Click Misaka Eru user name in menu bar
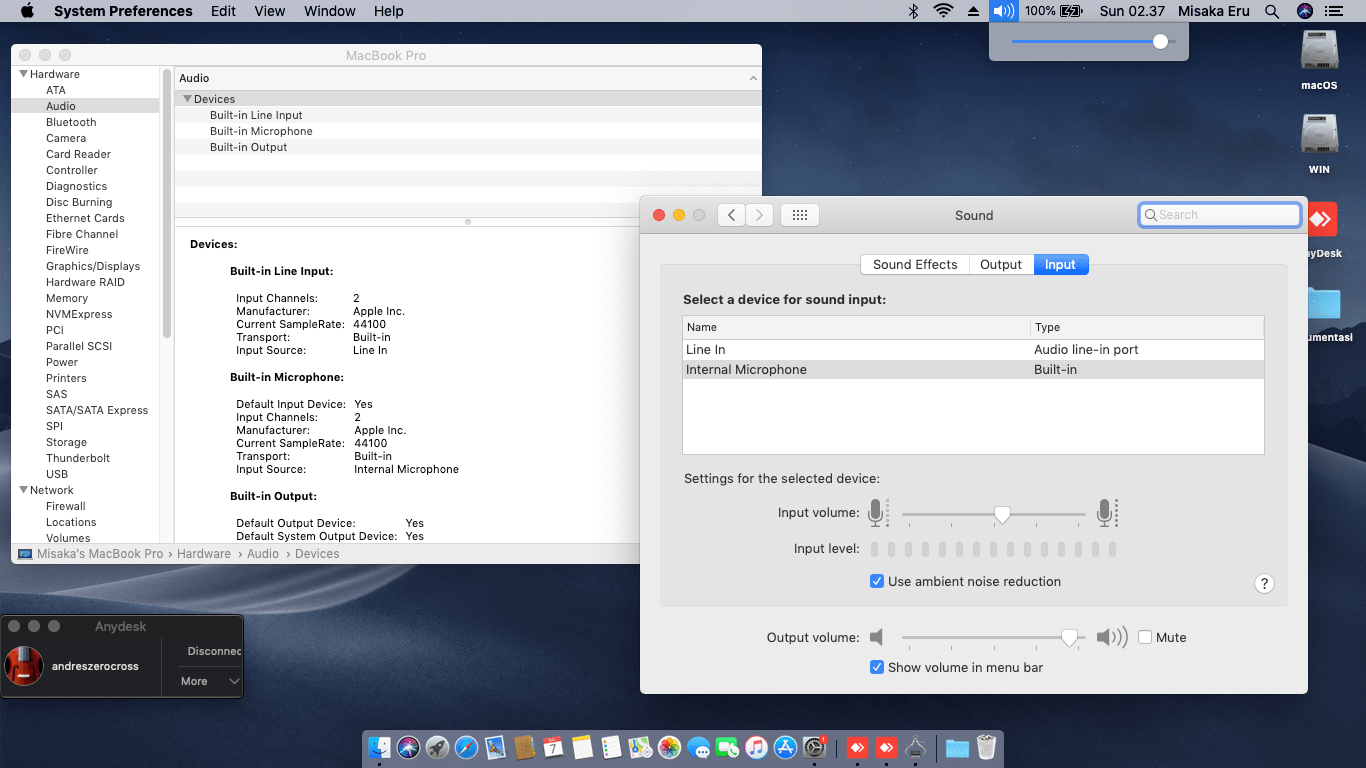The height and width of the screenshot is (768, 1366). tap(1213, 11)
